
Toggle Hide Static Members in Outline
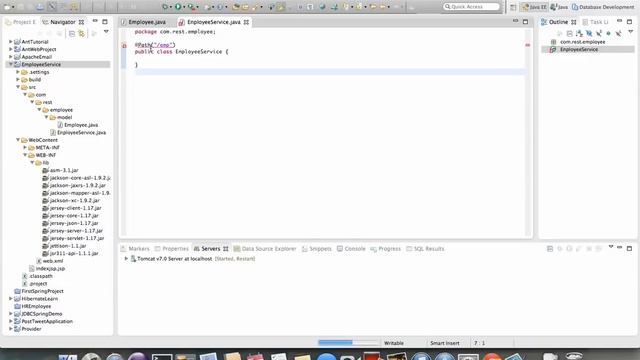[599, 33]
